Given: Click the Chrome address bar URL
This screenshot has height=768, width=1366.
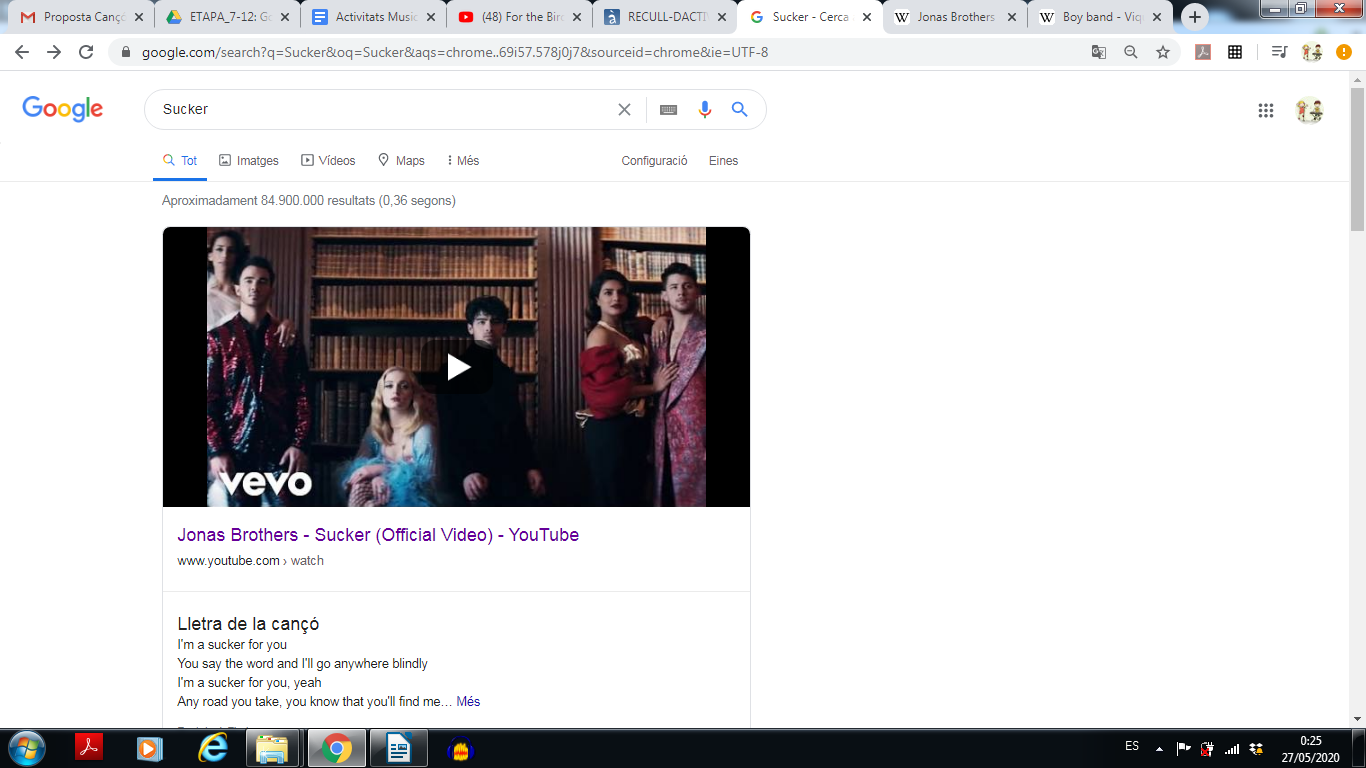Looking at the screenshot, I should coord(455,52).
